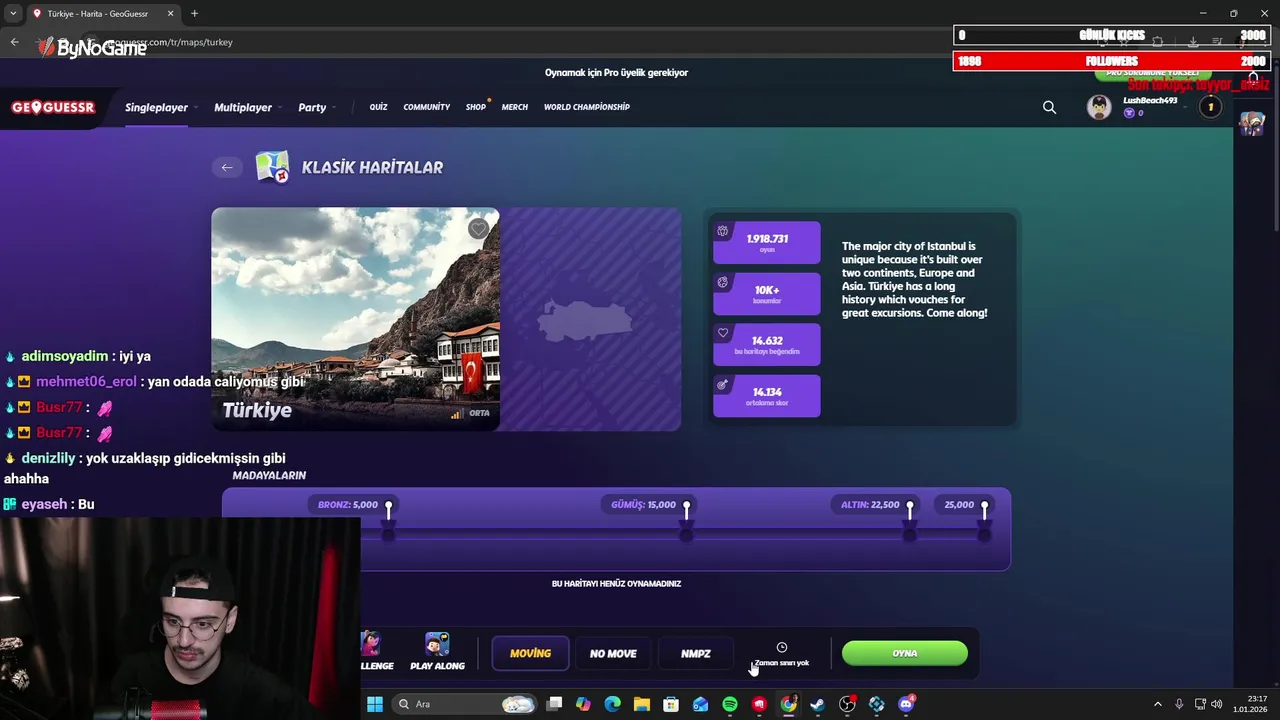Click the 1.918.731 games played stat
This screenshot has width=1280, height=720.
coord(767,243)
